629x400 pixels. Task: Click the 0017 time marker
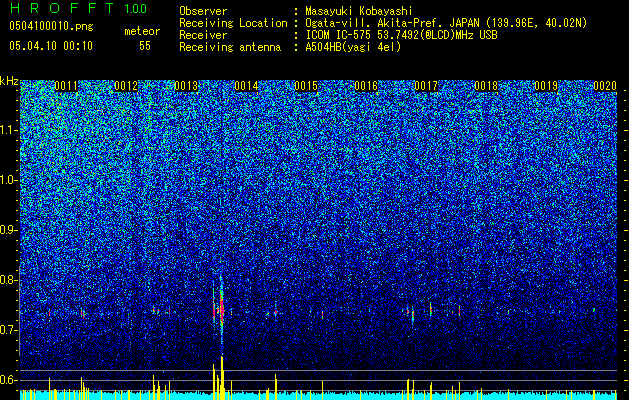tap(426, 86)
